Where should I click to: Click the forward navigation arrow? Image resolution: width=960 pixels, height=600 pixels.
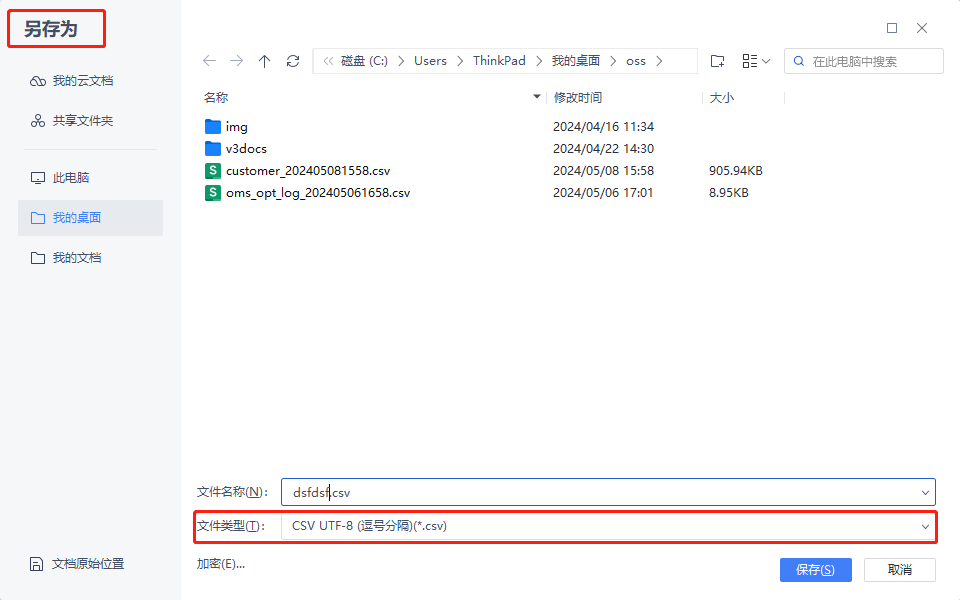point(236,61)
